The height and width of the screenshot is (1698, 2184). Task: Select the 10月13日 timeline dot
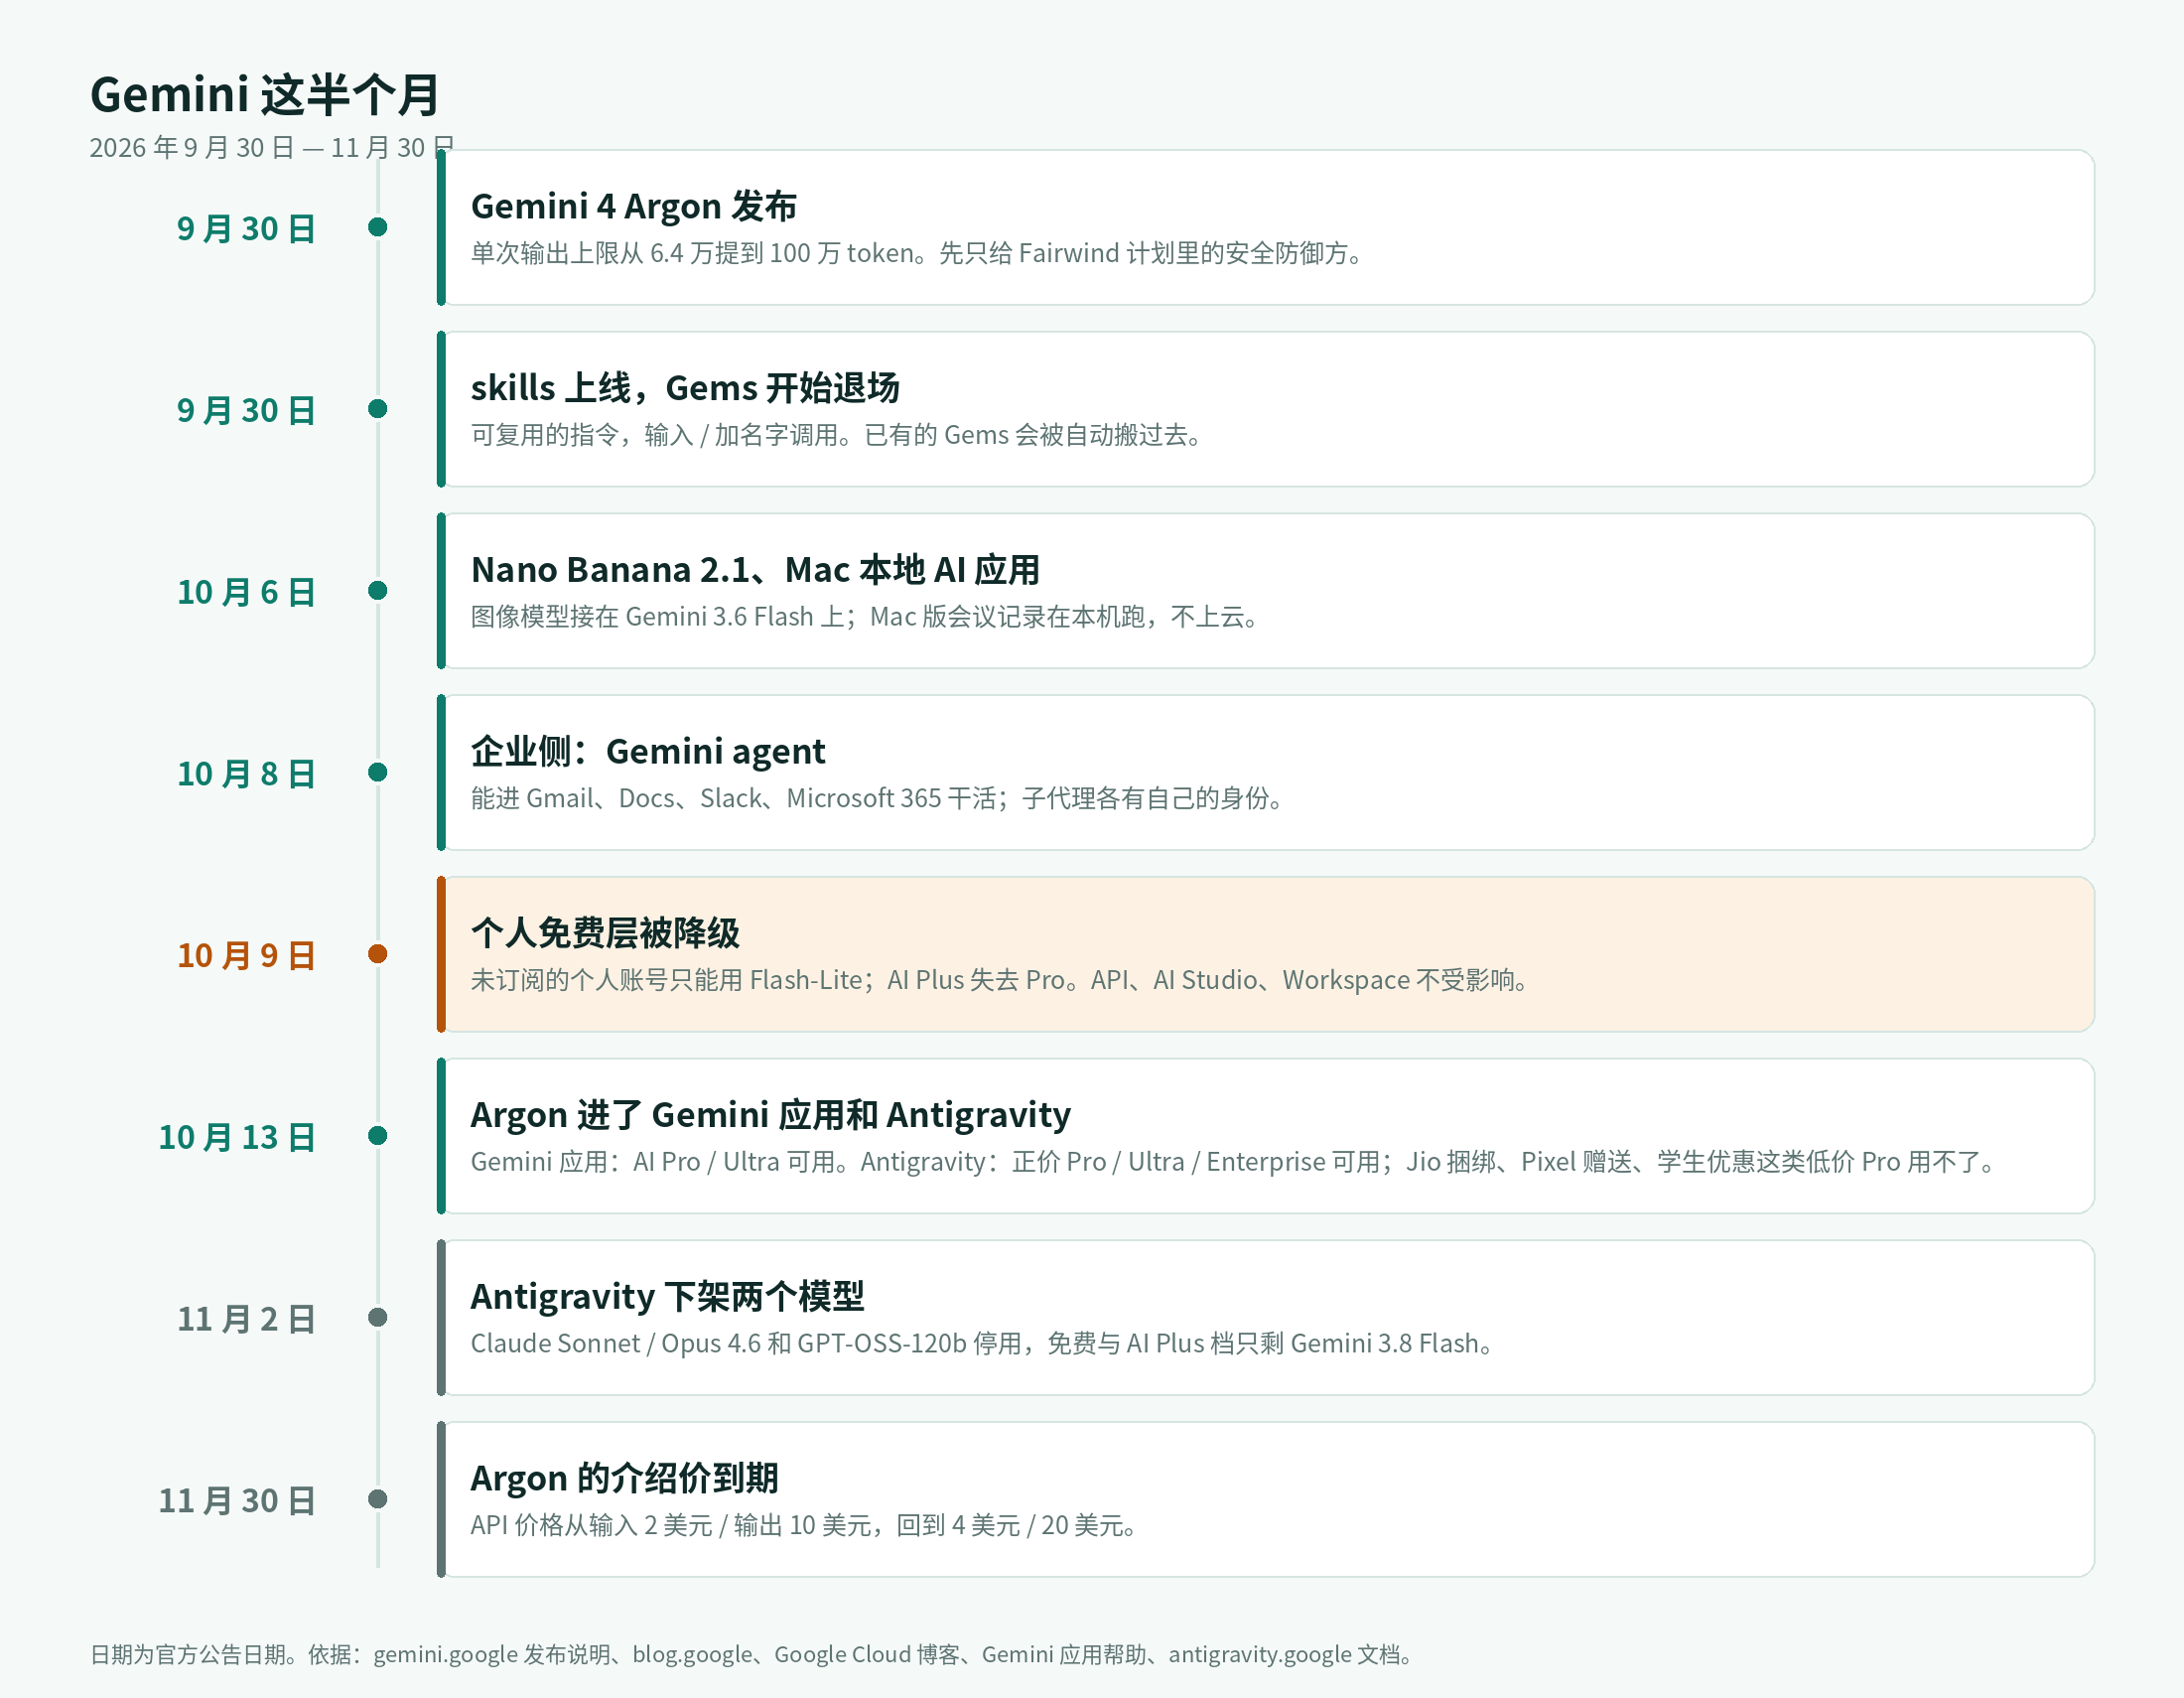[377, 1136]
